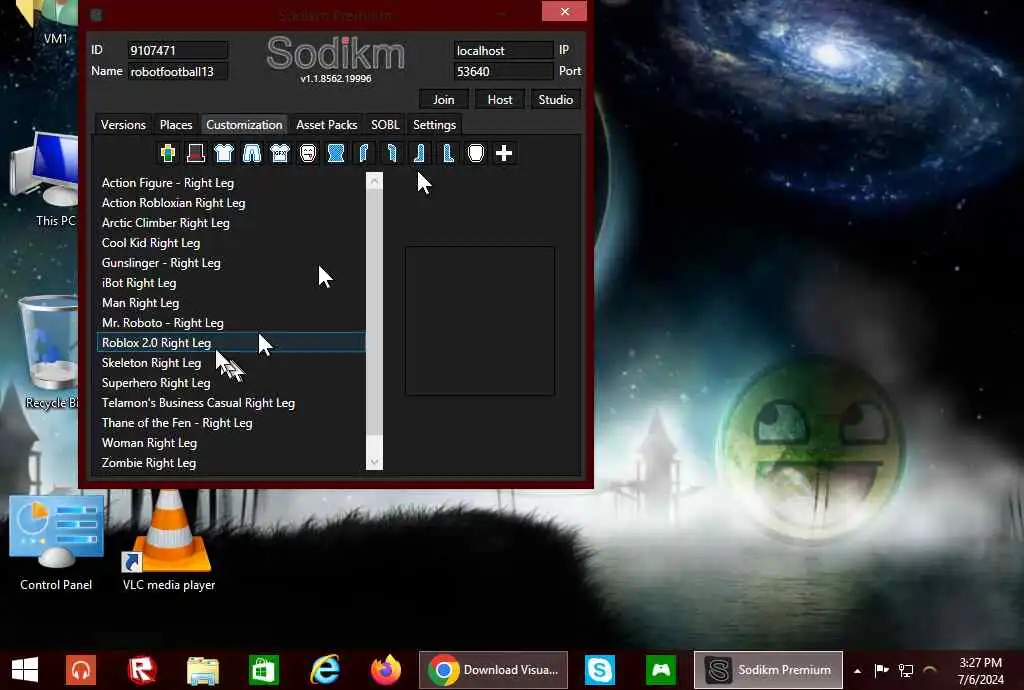Select Mr. Roboto - Right Leg
Image resolution: width=1024 pixels, height=690 pixels.
tap(231, 322)
